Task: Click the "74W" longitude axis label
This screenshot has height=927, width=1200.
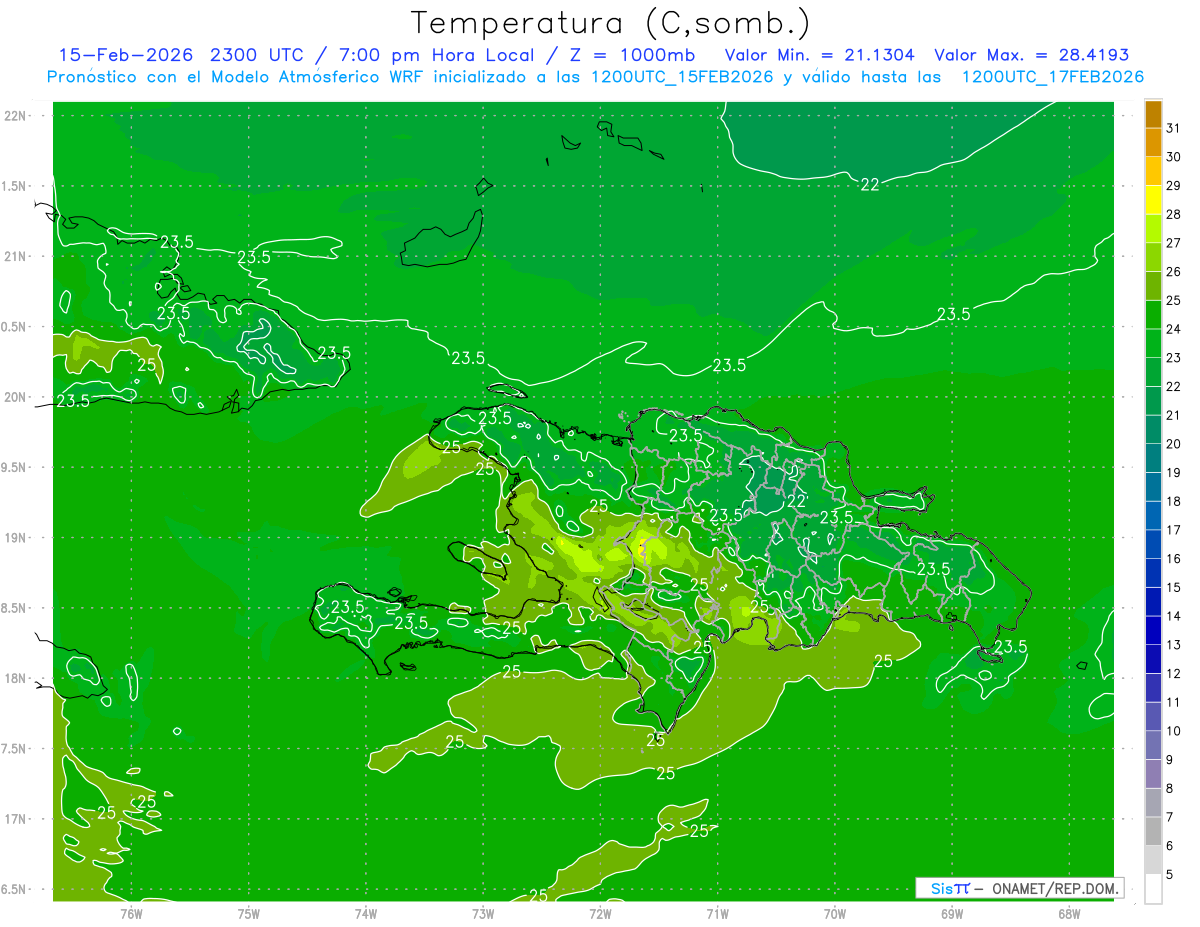Action: [x=365, y=913]
